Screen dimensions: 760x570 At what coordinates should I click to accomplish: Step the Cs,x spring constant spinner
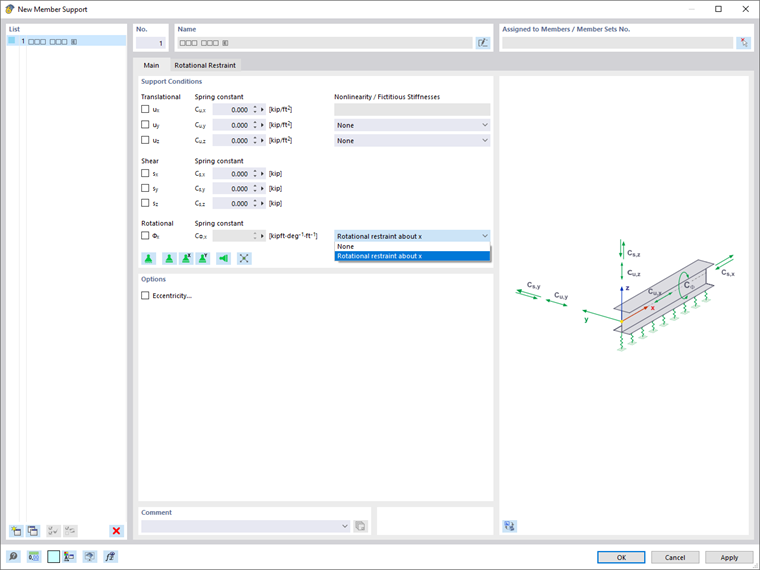click(255, 174)
